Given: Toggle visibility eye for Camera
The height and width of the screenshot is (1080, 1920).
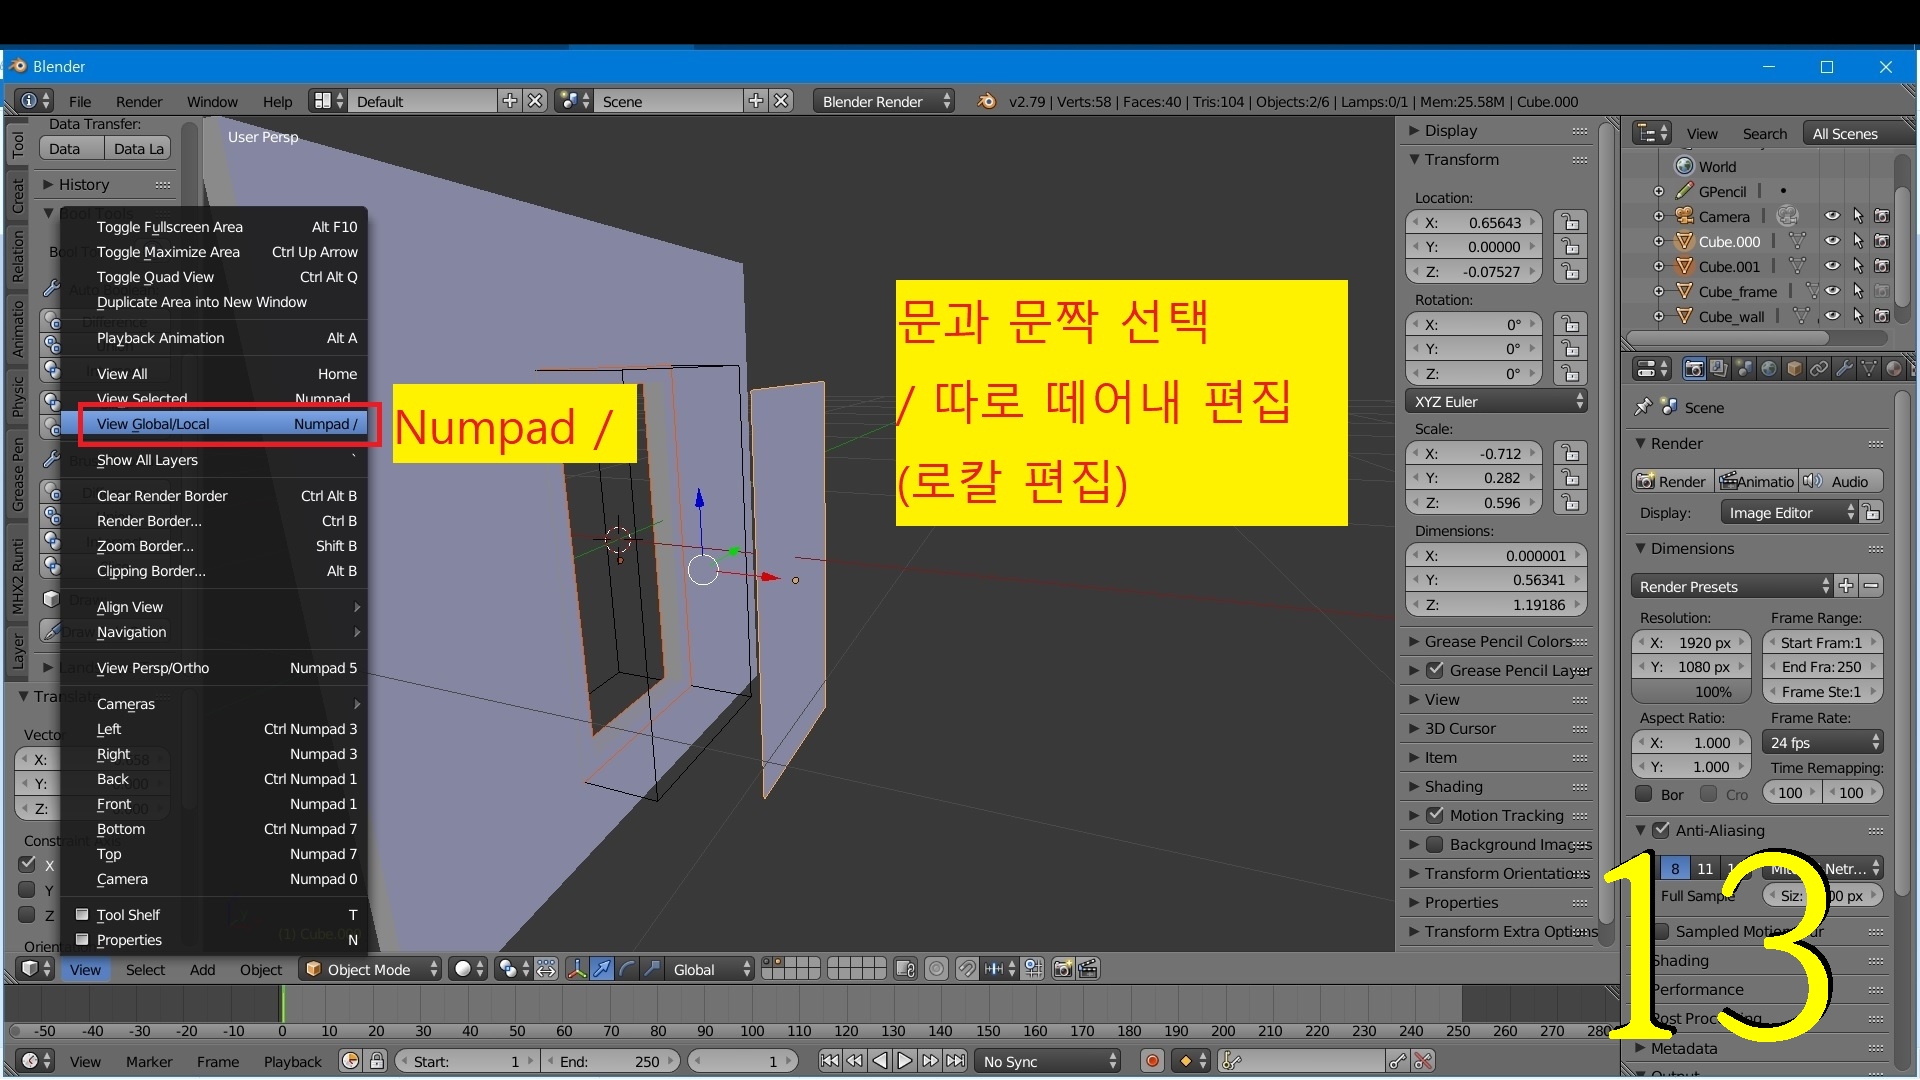Looking at the screenshot, I should 1832,216.
